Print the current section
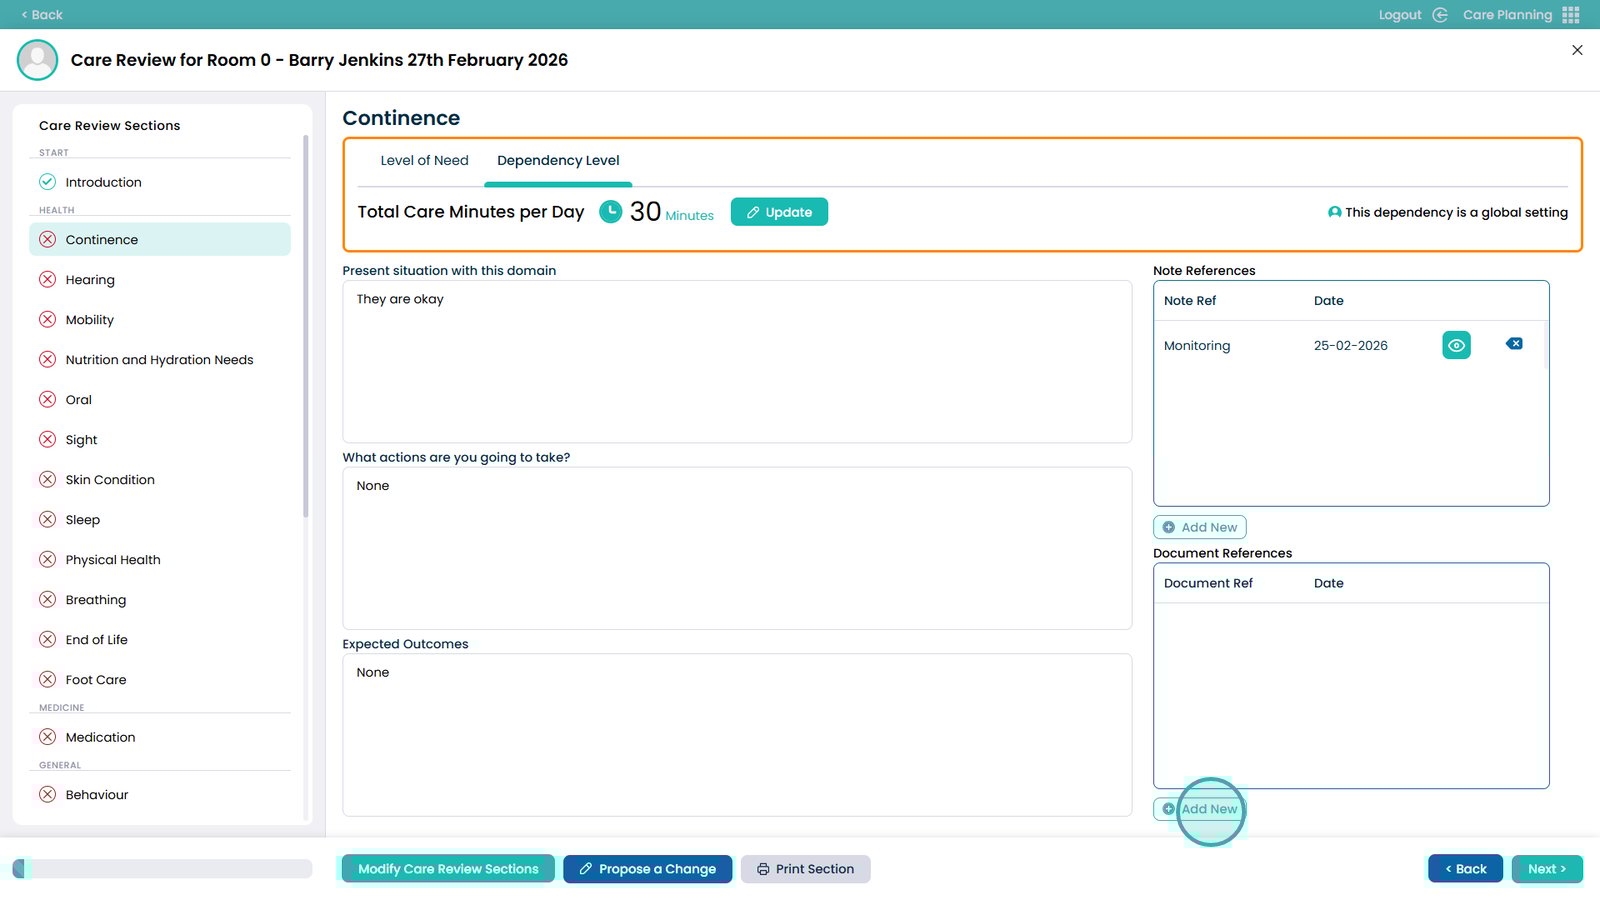Screen dimensions: 1600x900 [x=805, y=869]
